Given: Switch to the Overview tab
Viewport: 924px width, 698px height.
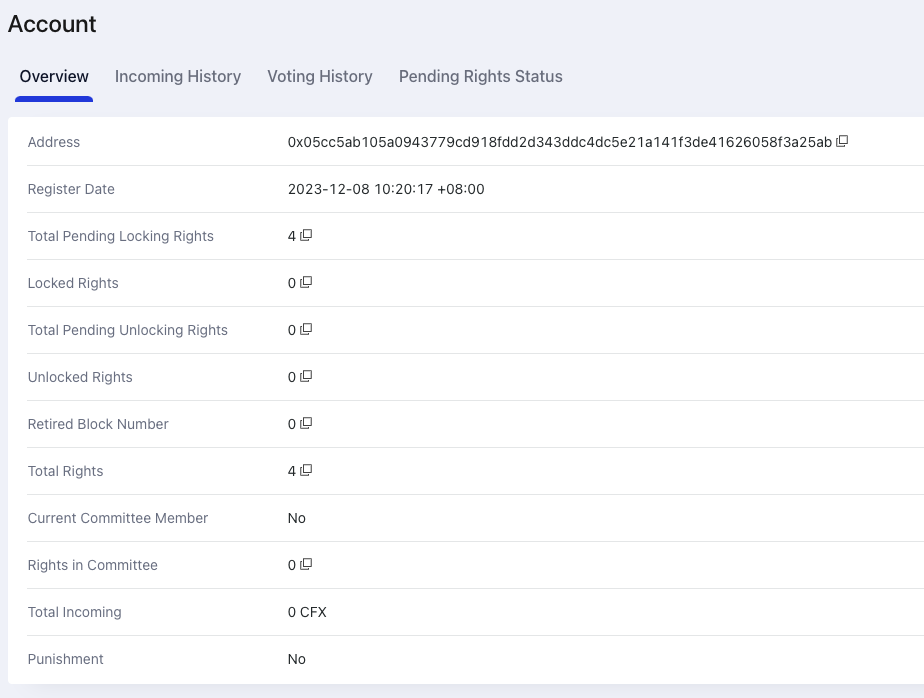Looking at the screenshot, I should pos(54,77).
